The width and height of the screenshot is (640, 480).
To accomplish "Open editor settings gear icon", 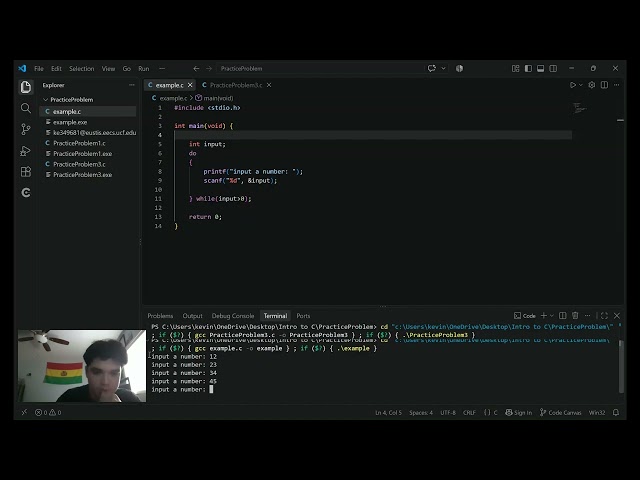I will tap(591, 85).
